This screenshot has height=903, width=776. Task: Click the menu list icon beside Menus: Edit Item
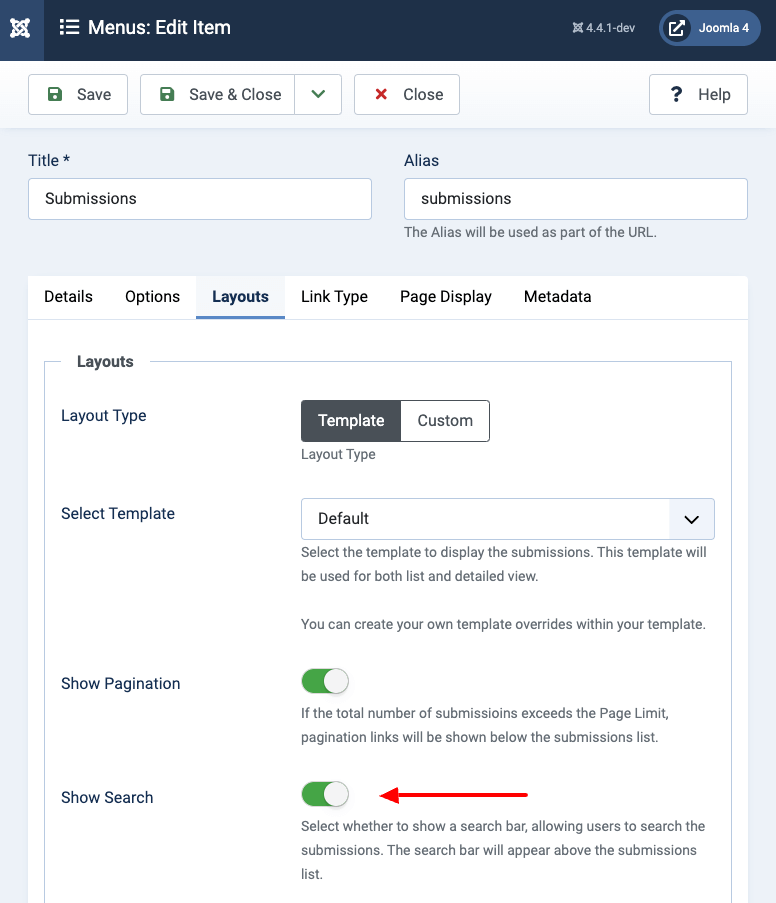pyautogui.click(x=69, y=27)
